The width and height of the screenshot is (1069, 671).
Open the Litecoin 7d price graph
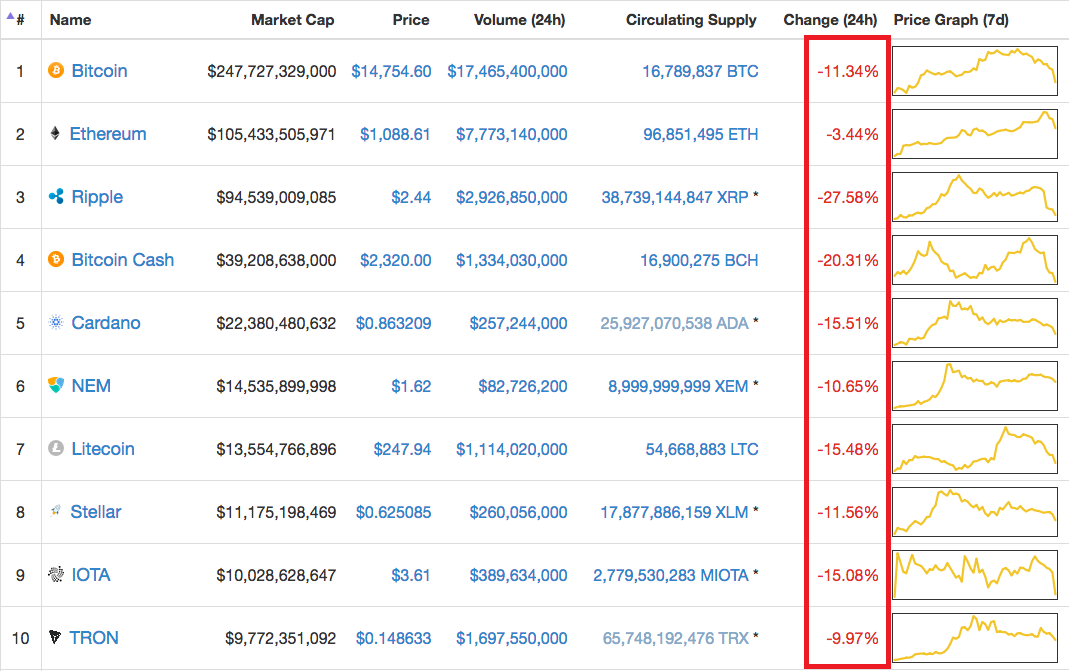click(975, 449)
